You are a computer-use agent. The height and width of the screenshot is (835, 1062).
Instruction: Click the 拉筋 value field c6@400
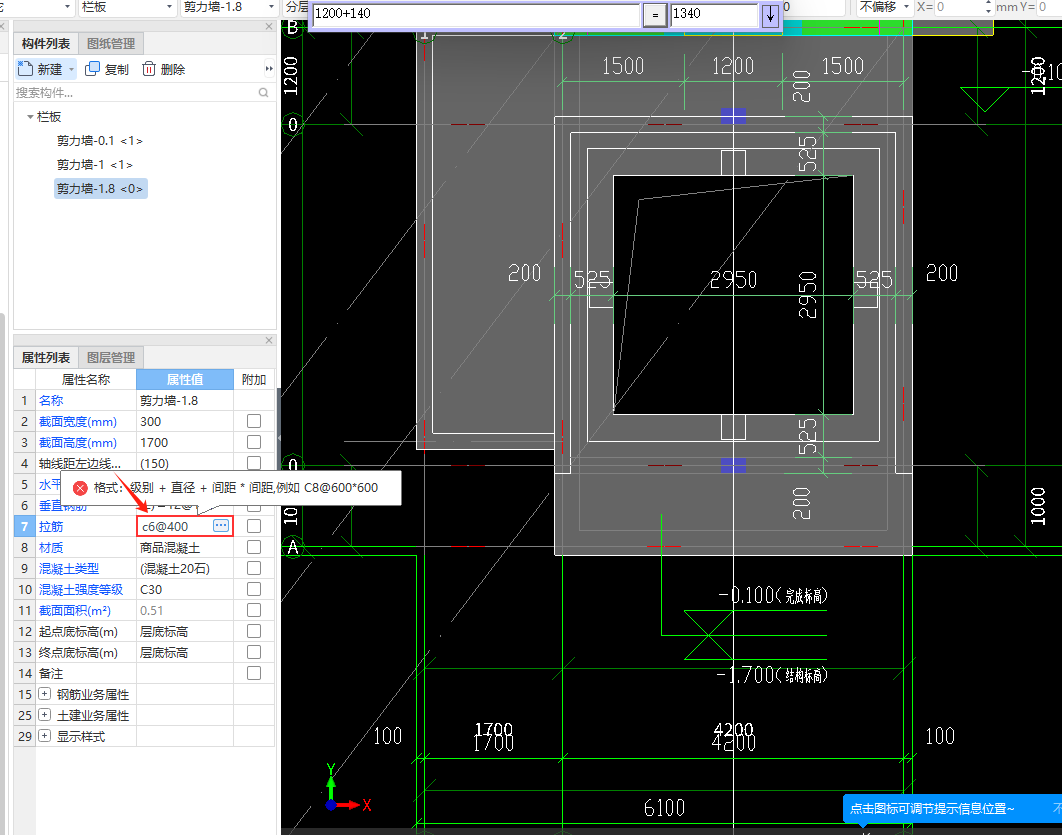[176, 526]
